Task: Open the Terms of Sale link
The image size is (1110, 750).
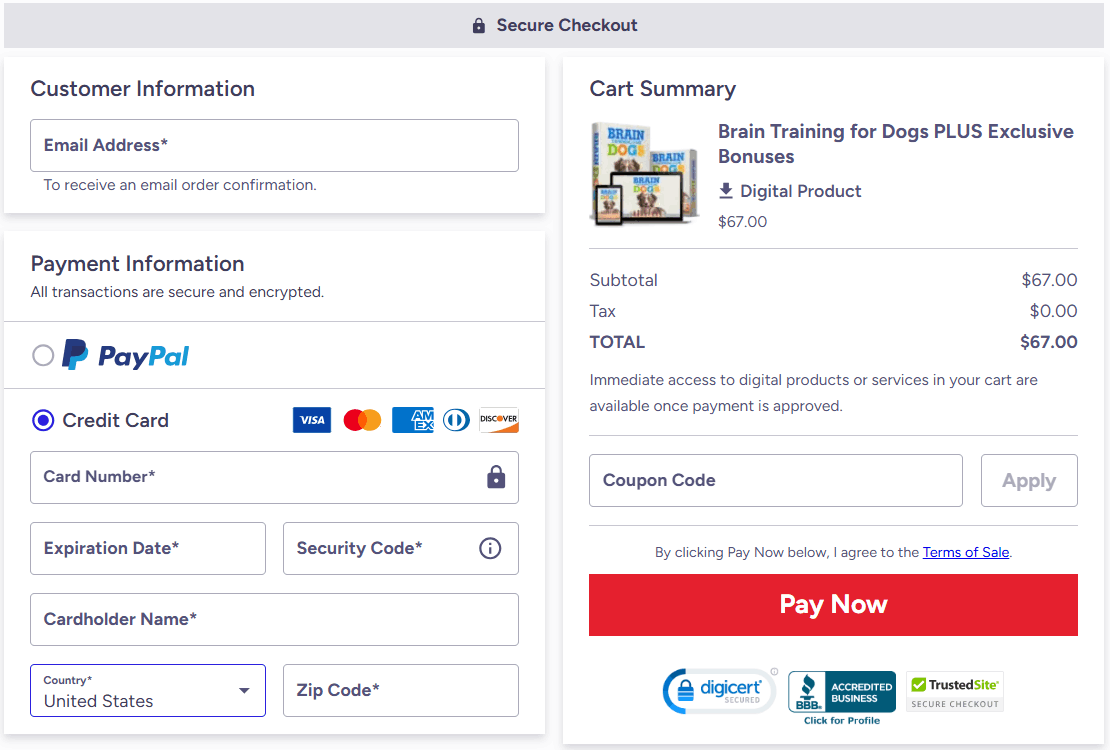Action: [965, 552]
